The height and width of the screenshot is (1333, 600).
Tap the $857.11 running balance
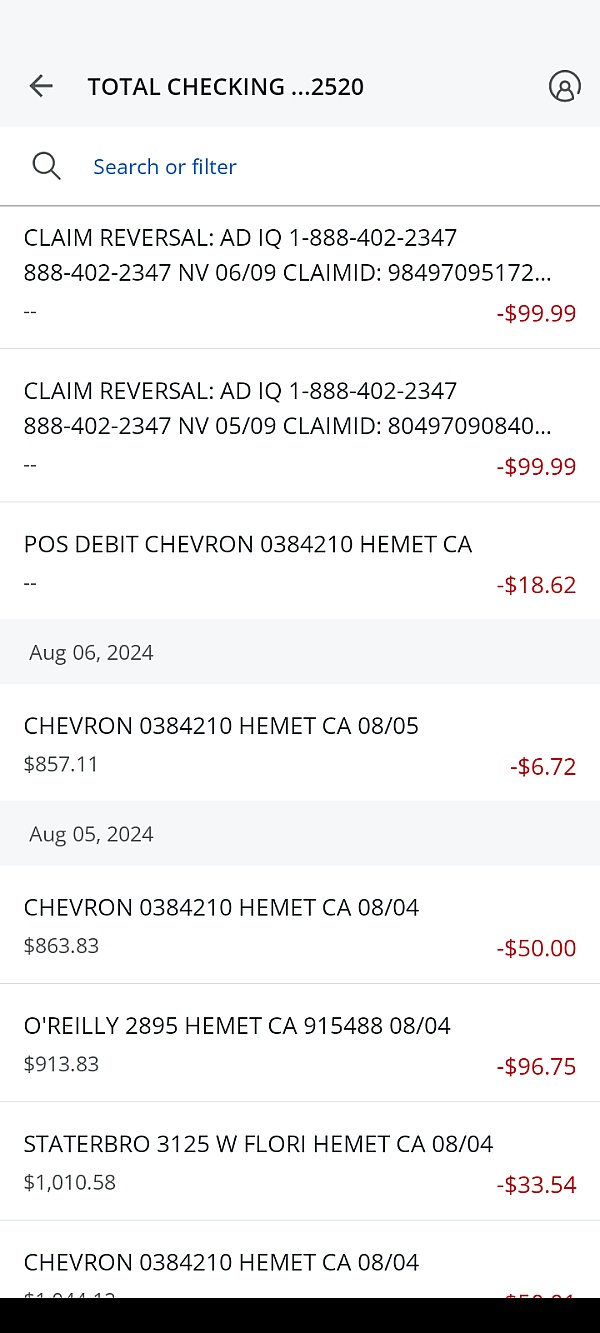(x=61, y=765)
